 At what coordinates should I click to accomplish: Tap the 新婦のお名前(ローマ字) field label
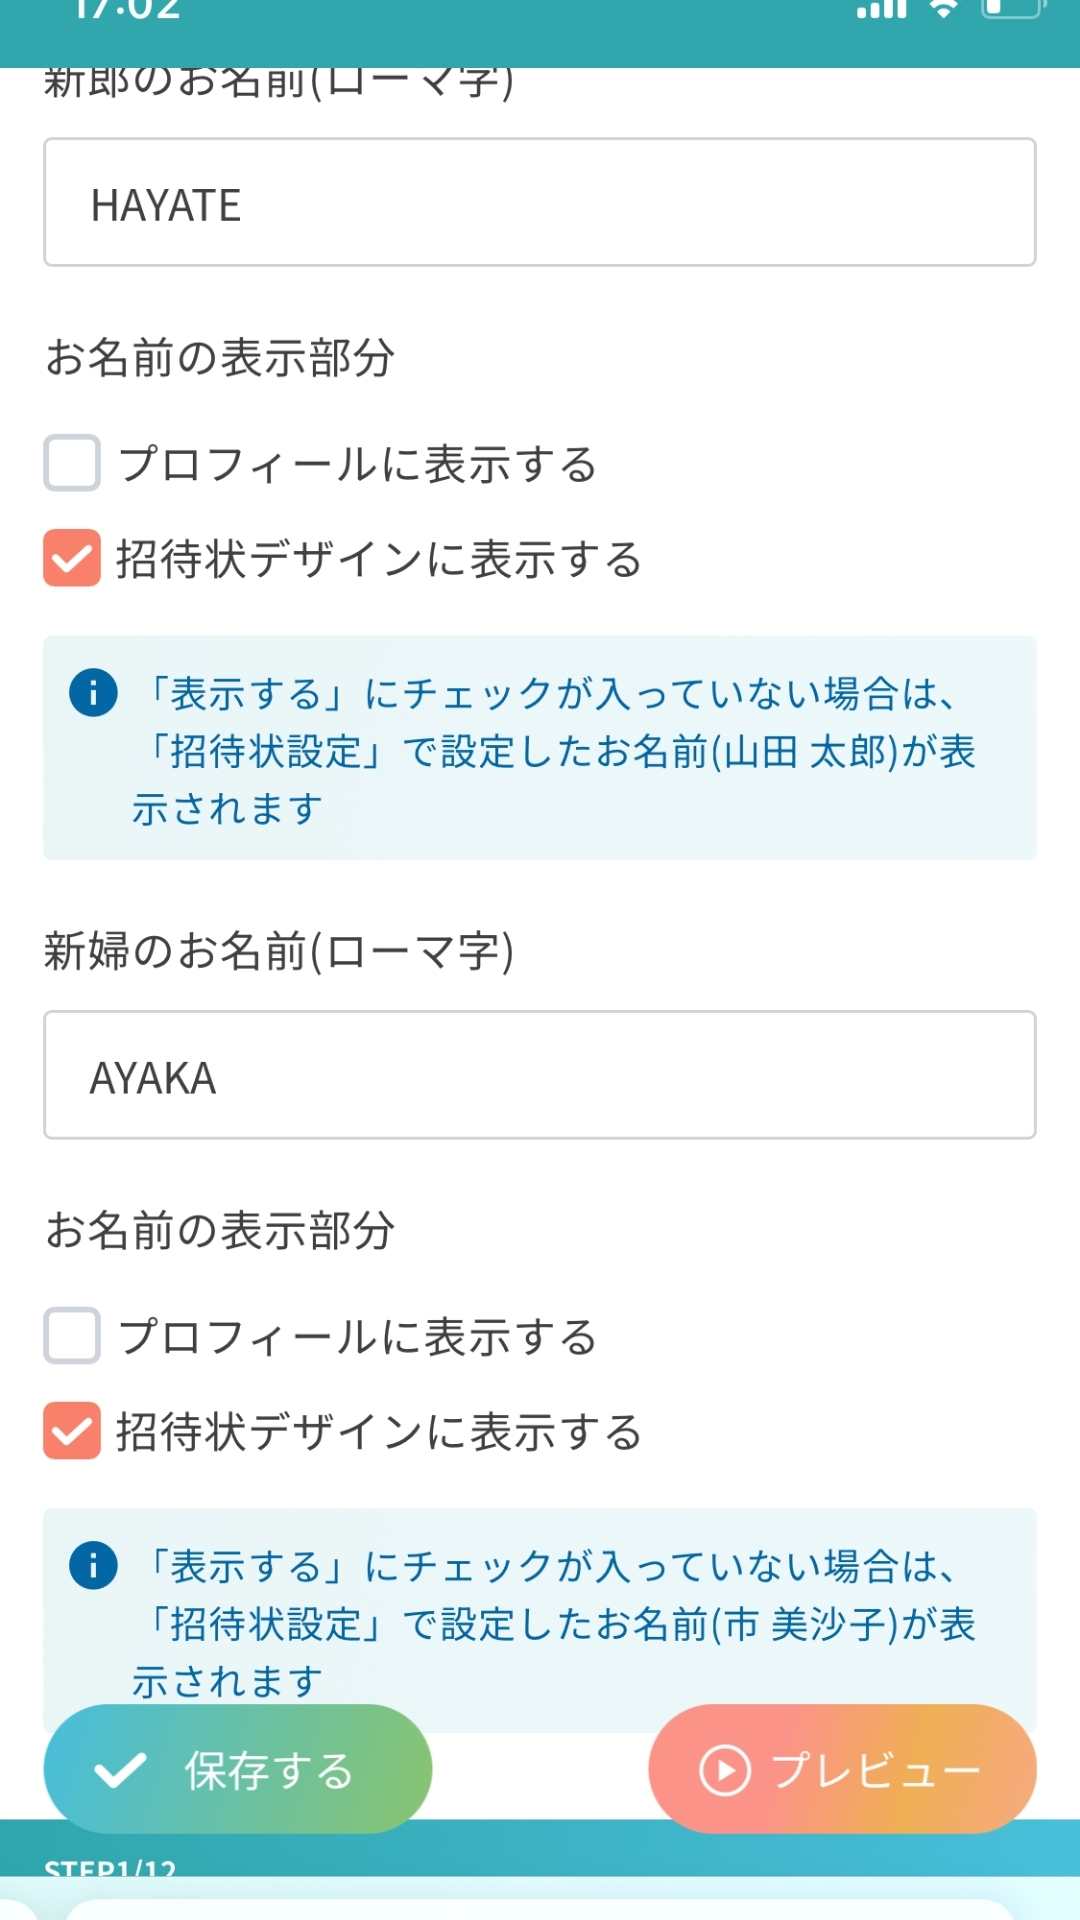tap(279, 951)
